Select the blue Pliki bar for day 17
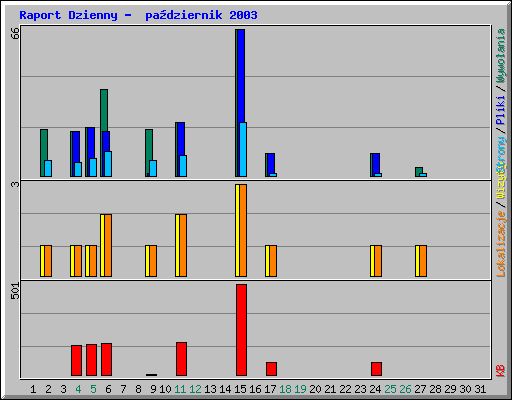Image resolution: width=512 pixels, height=400 pixels. point(271,163)
